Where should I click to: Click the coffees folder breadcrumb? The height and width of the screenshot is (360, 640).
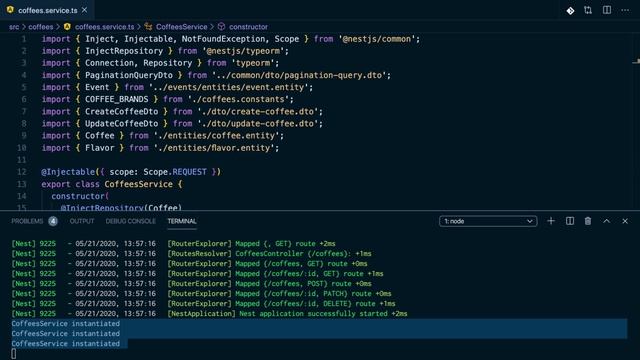tap(40, 27)
